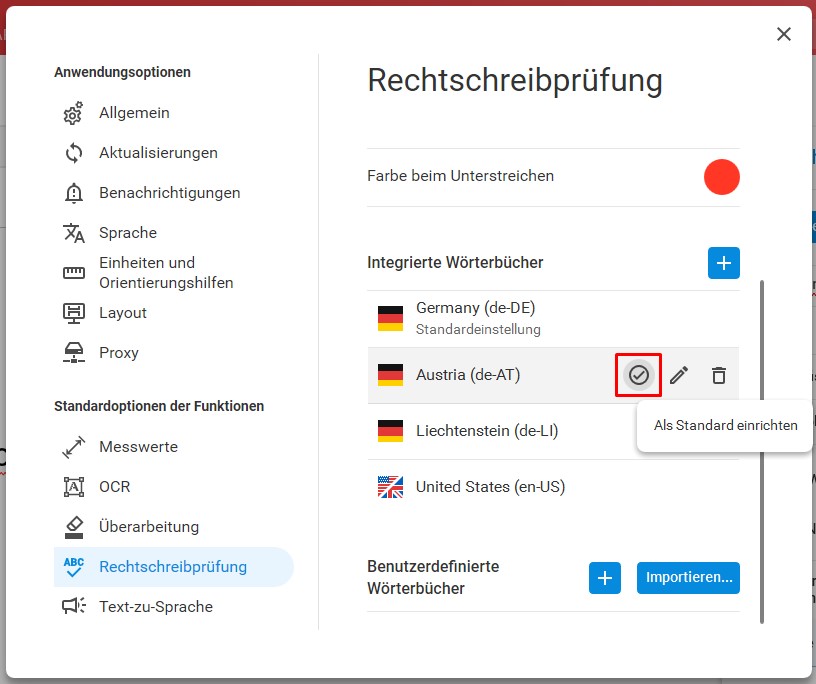Viewport: 816px width, 684px height.
Task: Open Benachrichtigungen settings
Action: coord(174,193)
